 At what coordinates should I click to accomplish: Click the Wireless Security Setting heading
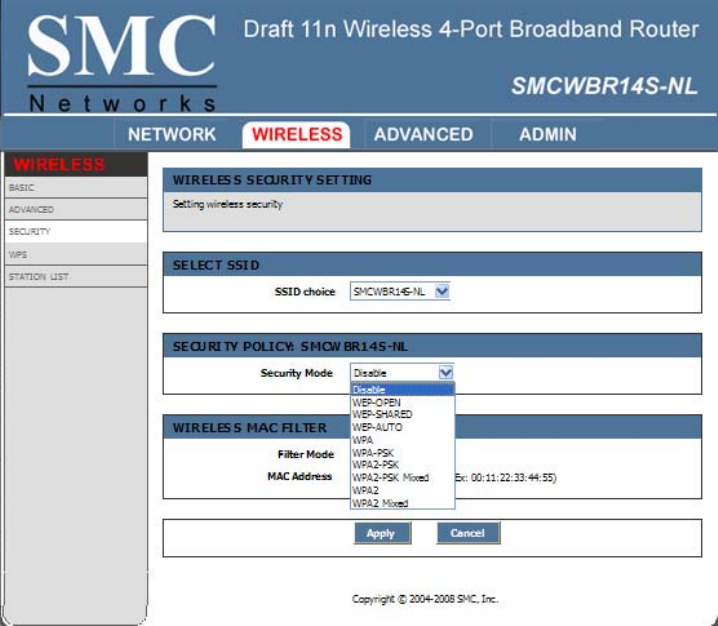pos(272,180)
